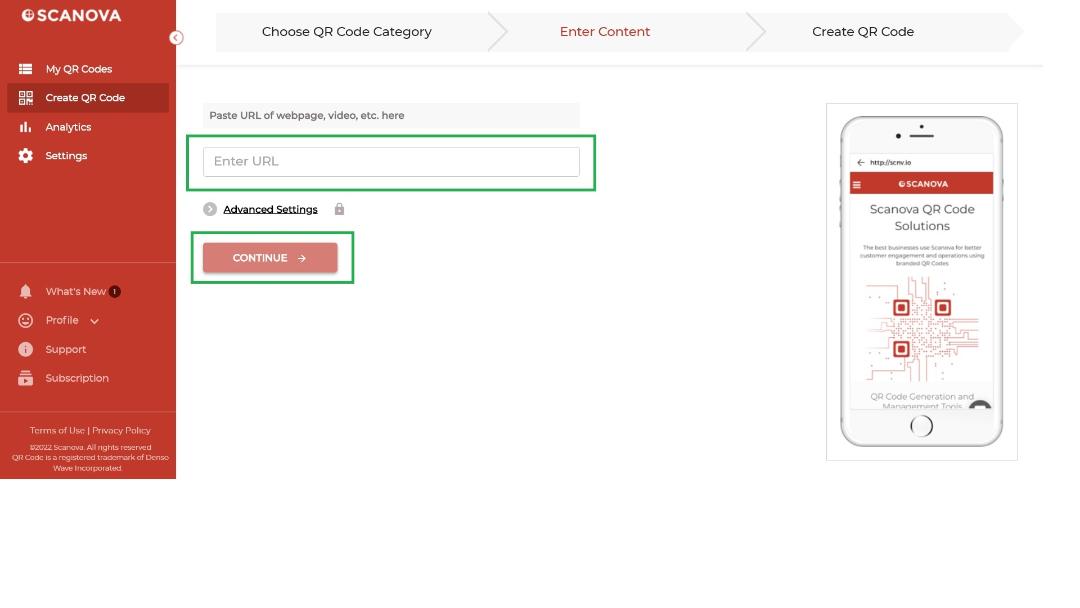This screenshot has width=1080, height=608.
Task: Select the Create QR Code icon
Action: (x=25, y=98)
